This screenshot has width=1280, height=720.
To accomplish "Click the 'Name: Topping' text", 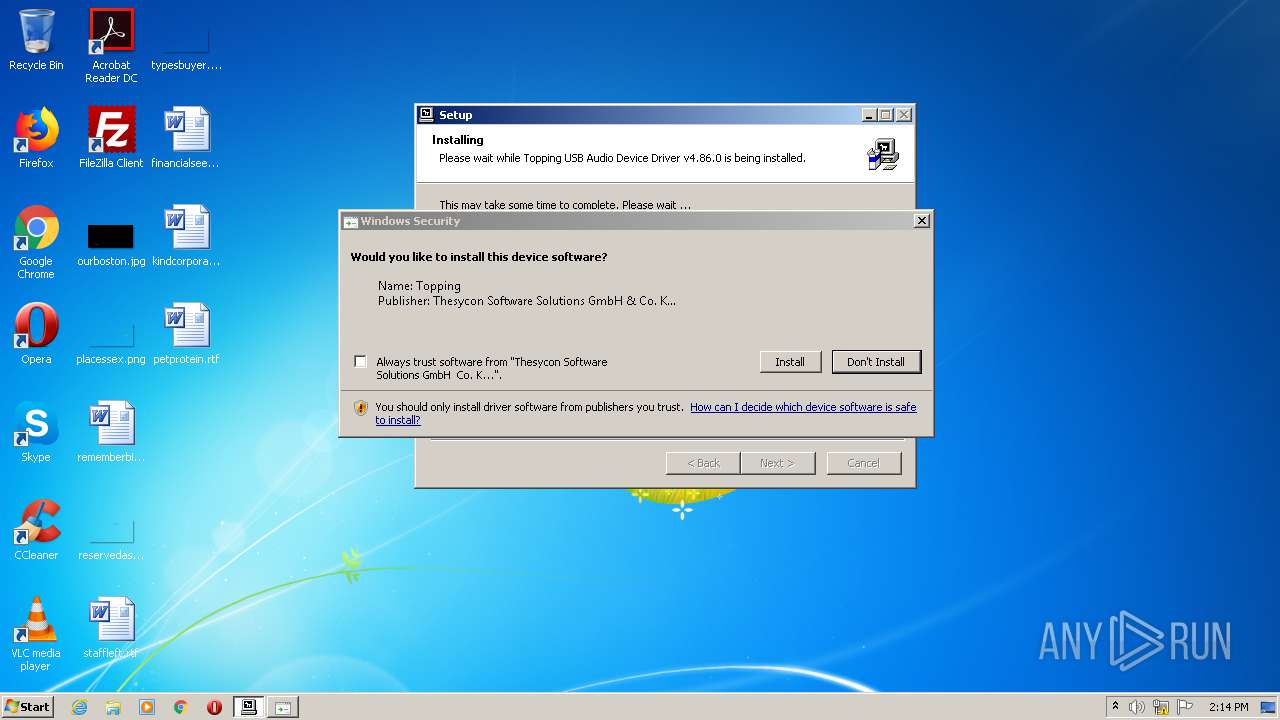I will click(x=419, y=286).
